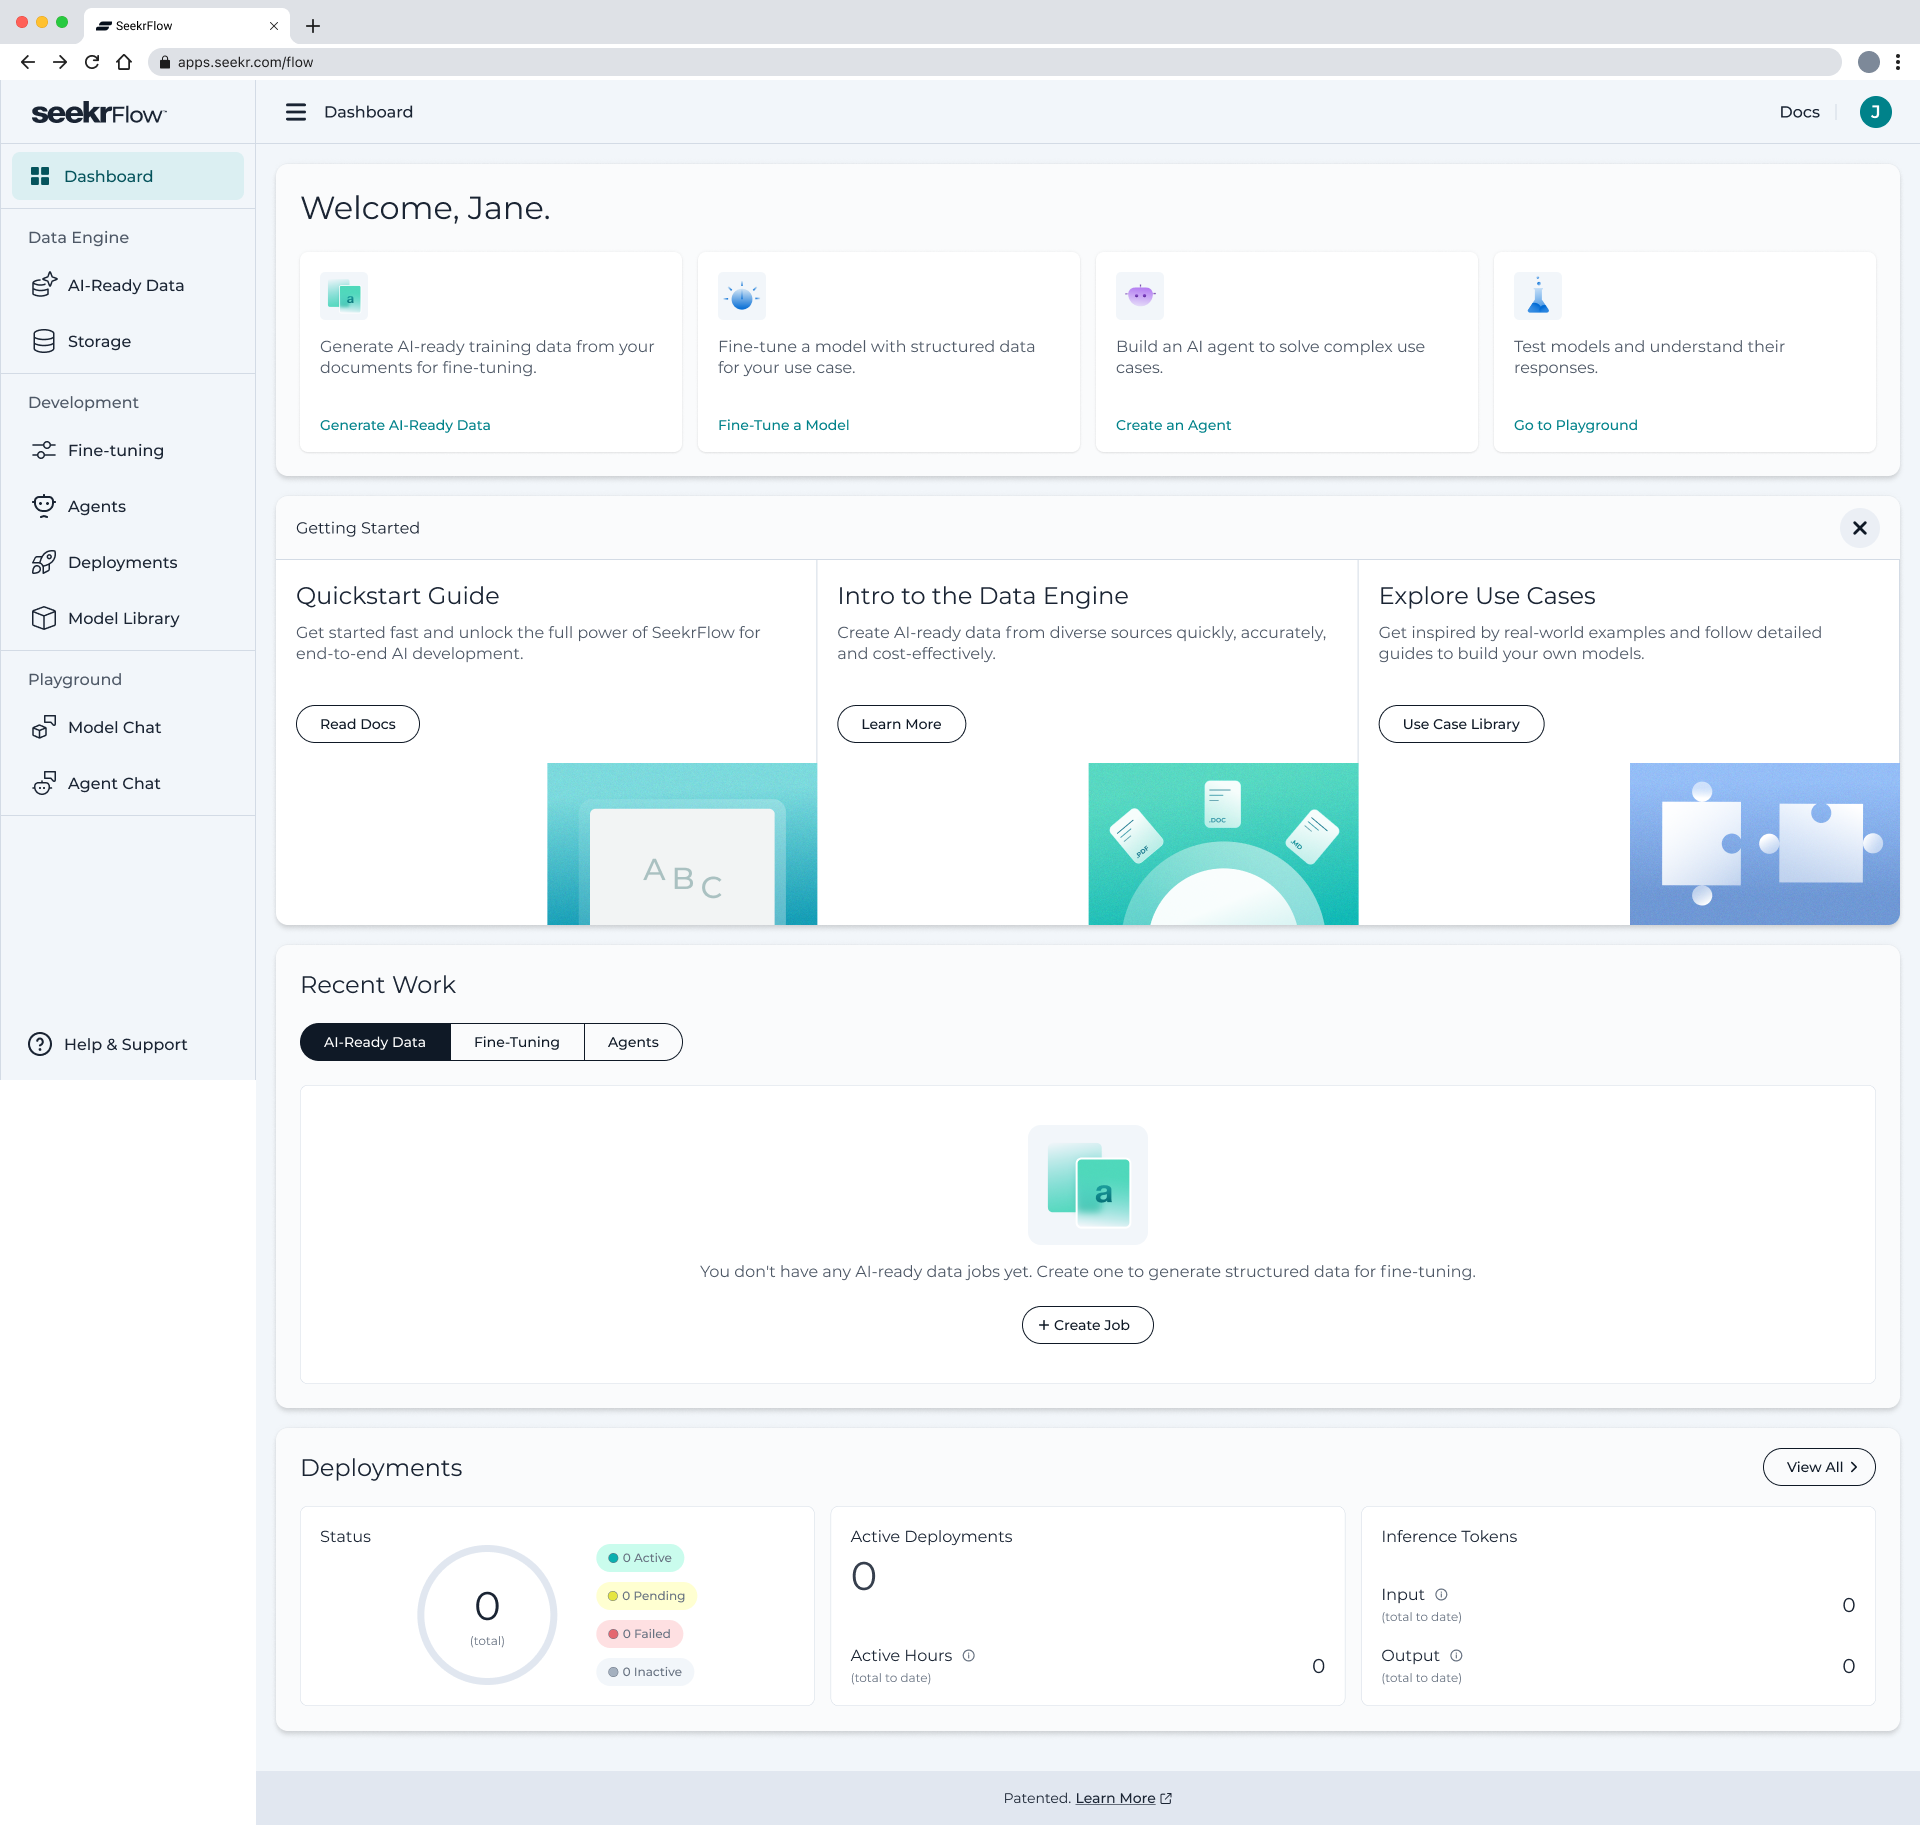The height and width of the screenshot is (1825, 1920).
Task: Open the Deployments sidebar item
Action: click(128, 562)
